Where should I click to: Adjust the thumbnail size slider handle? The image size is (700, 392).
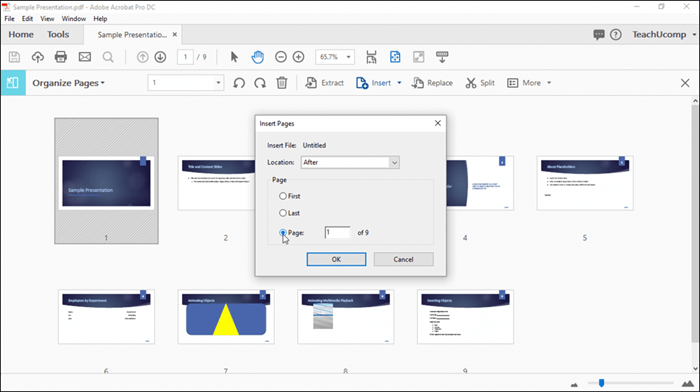[601, 383]
